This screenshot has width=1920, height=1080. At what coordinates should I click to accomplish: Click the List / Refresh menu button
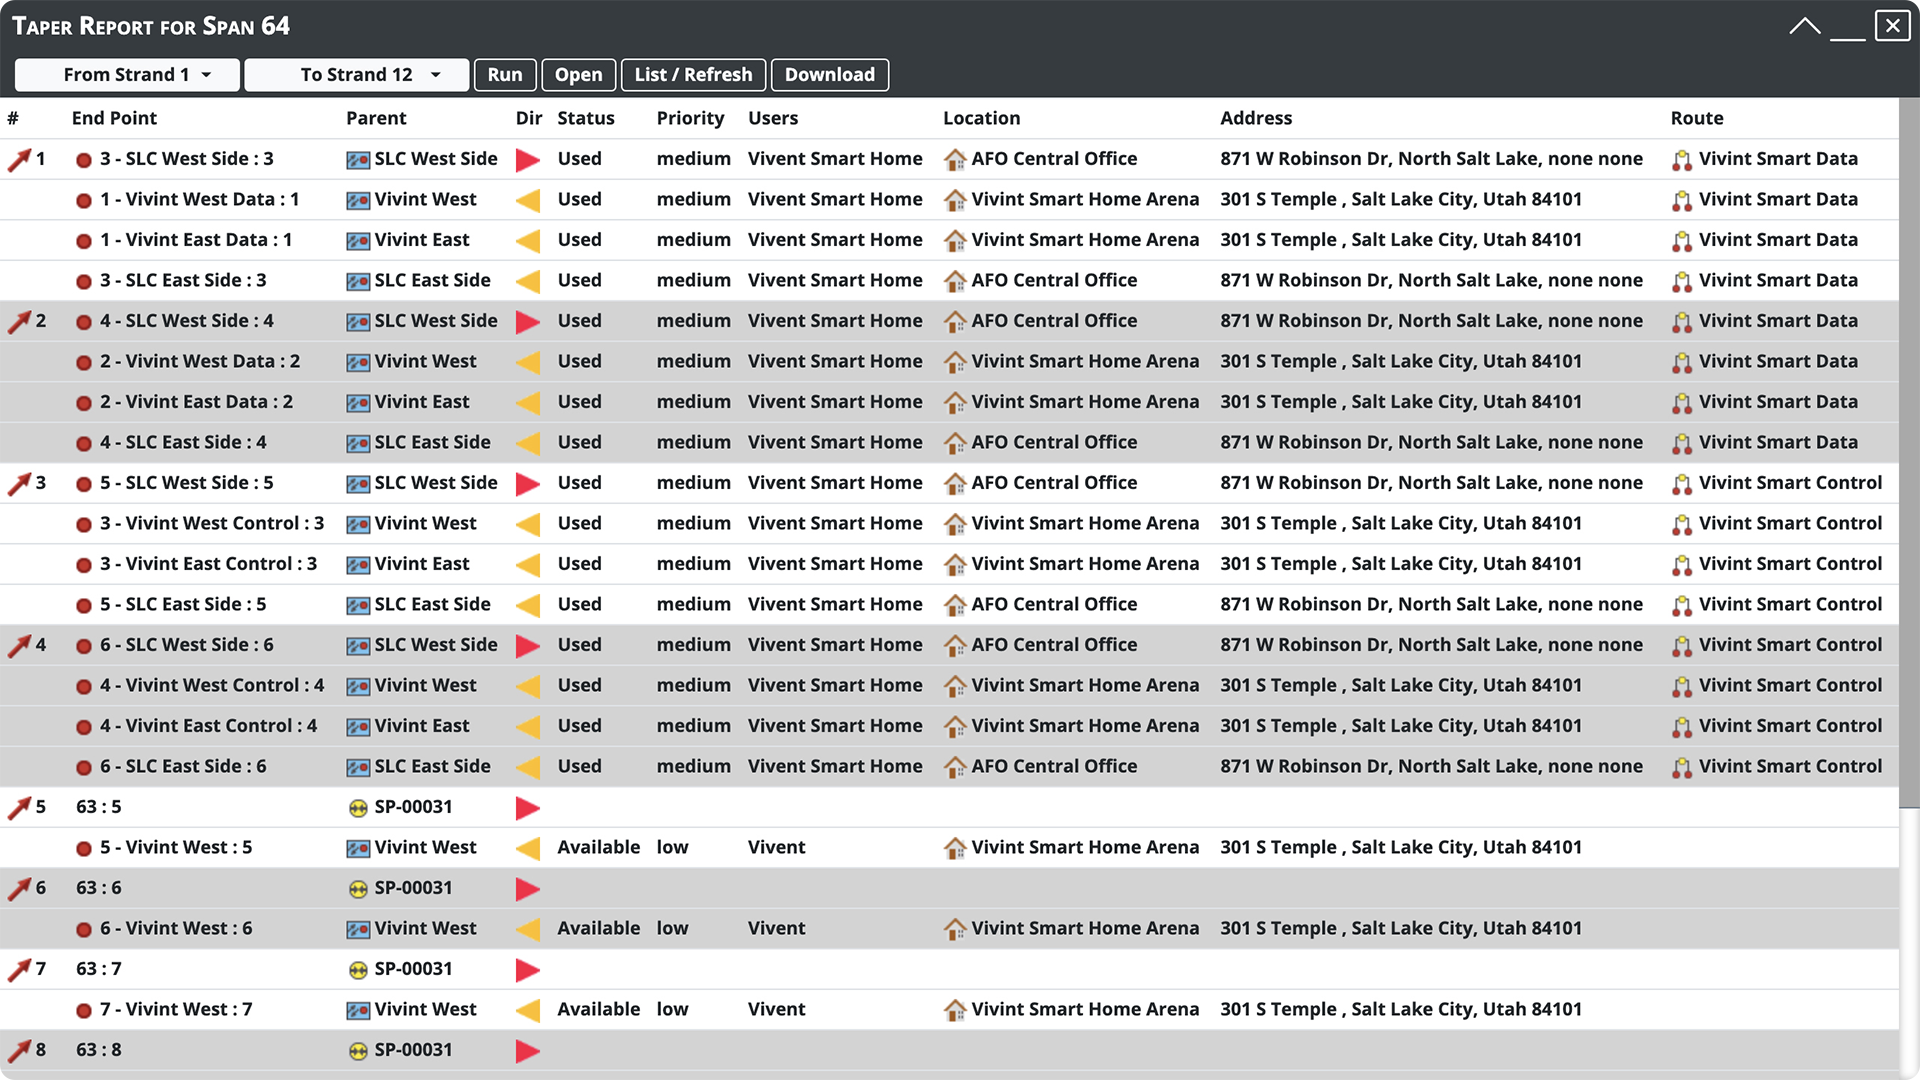(694, 74)
